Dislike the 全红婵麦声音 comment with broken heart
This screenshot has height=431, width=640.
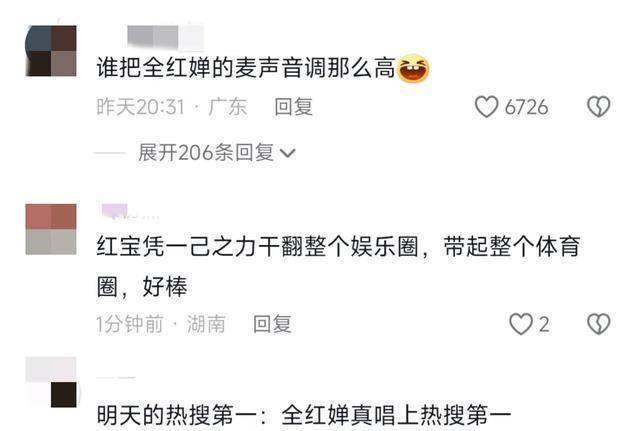tap(598, 107)
